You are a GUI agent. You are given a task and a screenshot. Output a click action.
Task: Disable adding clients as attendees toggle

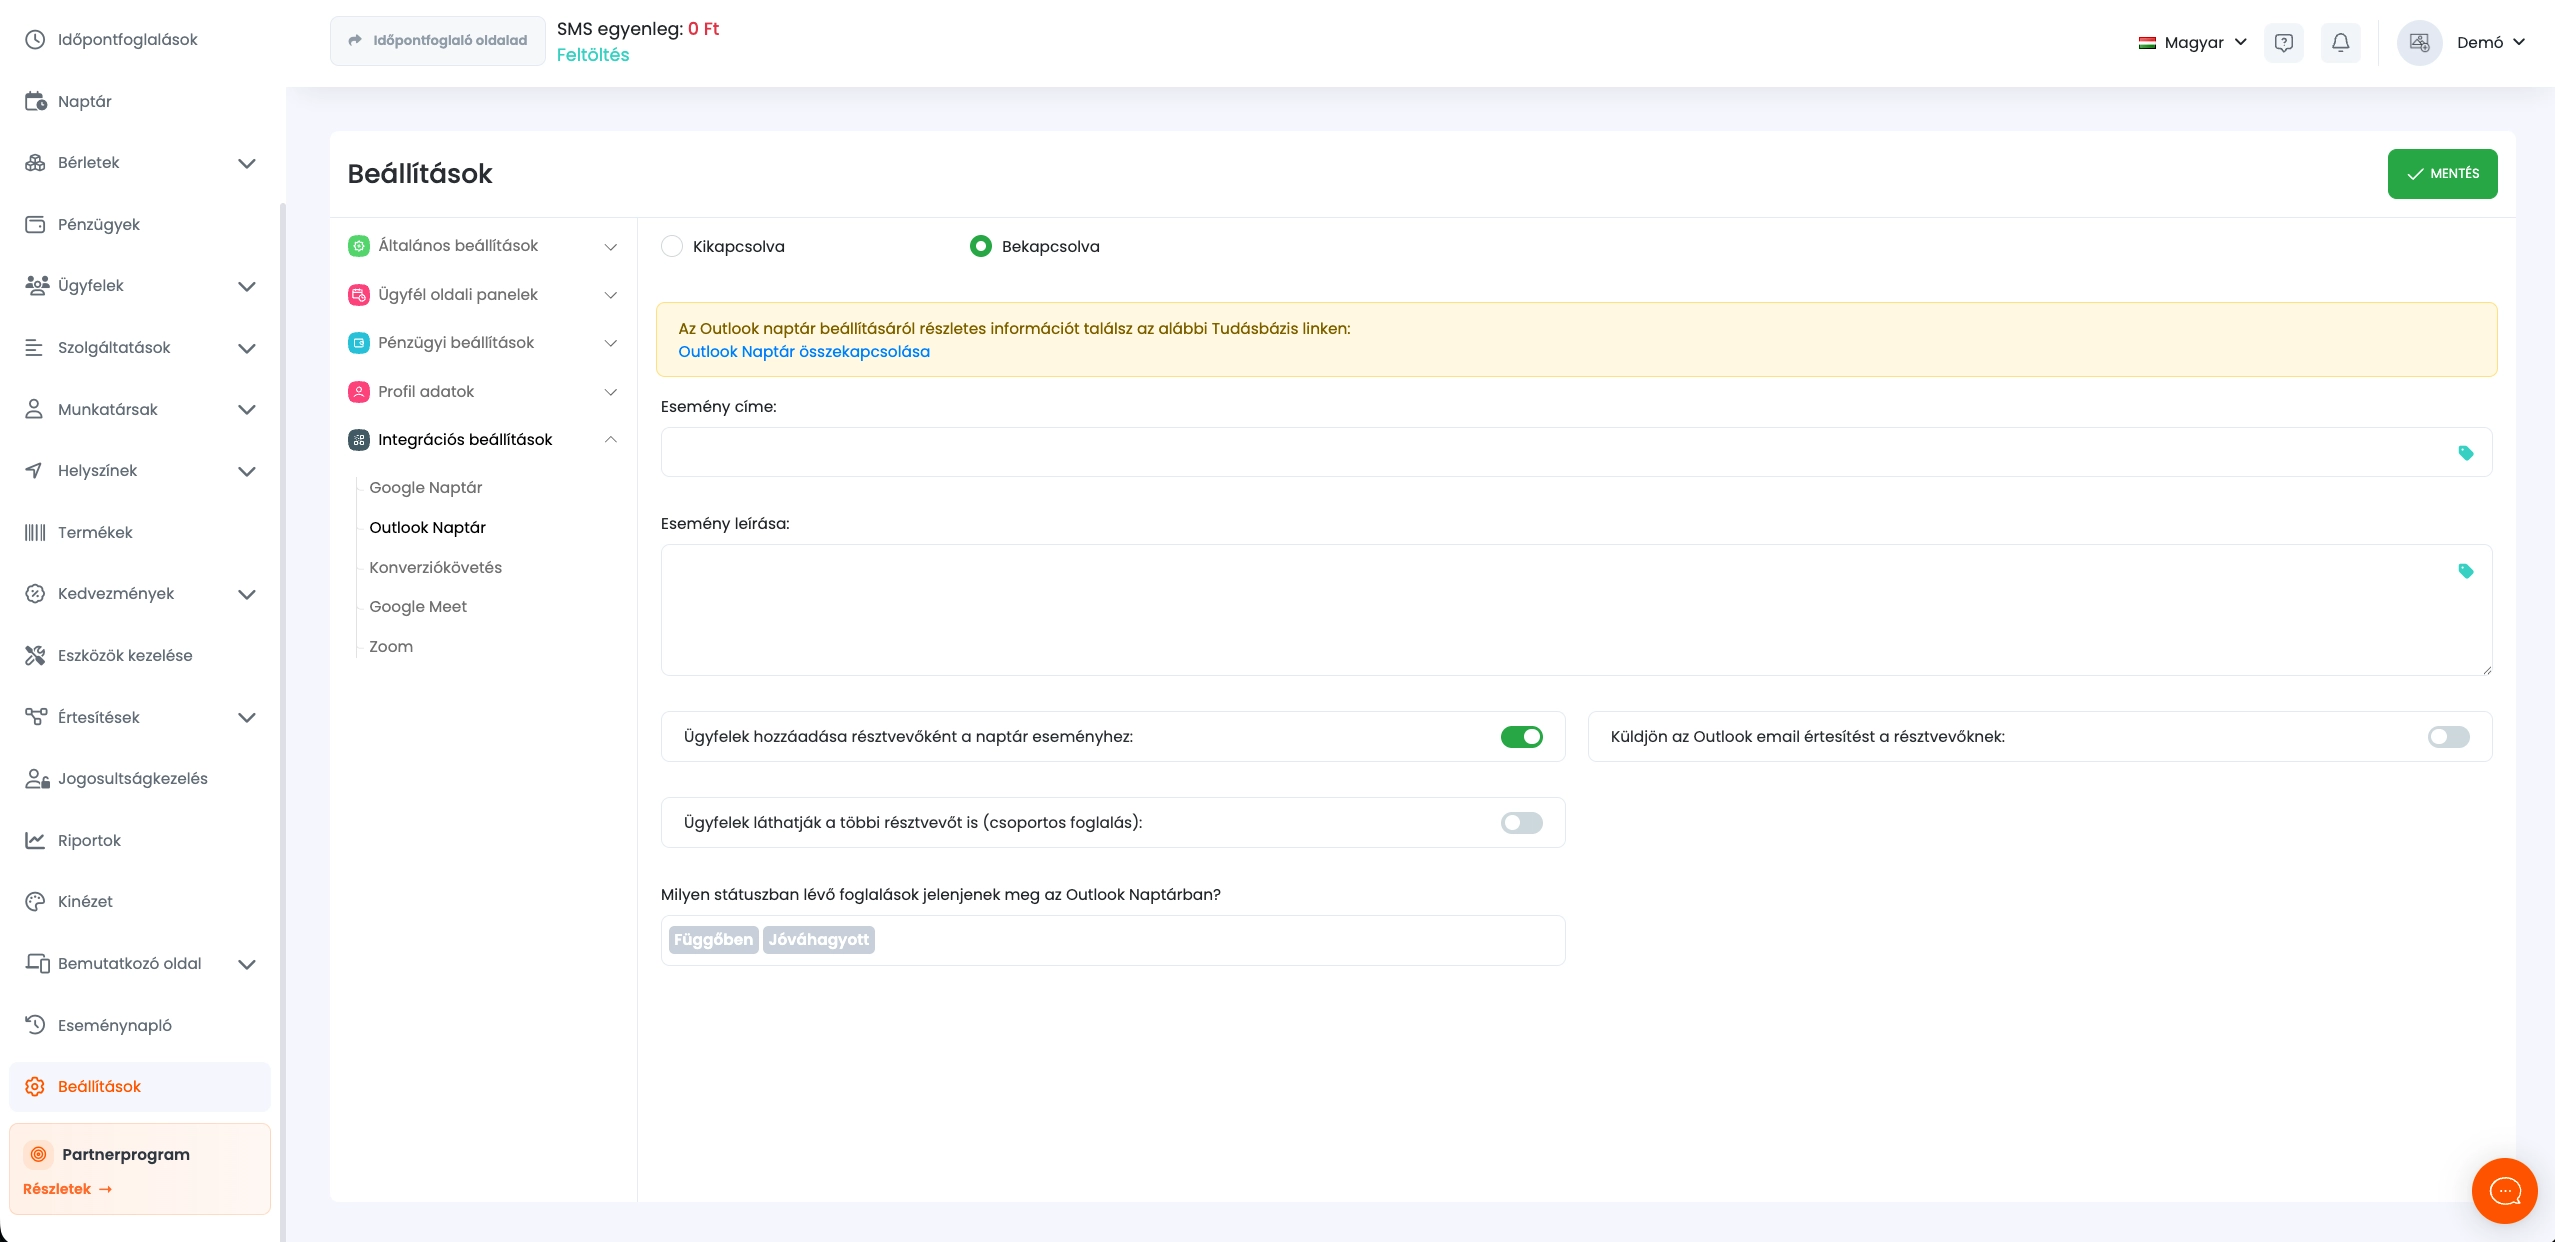click(x=1521, y=737)
